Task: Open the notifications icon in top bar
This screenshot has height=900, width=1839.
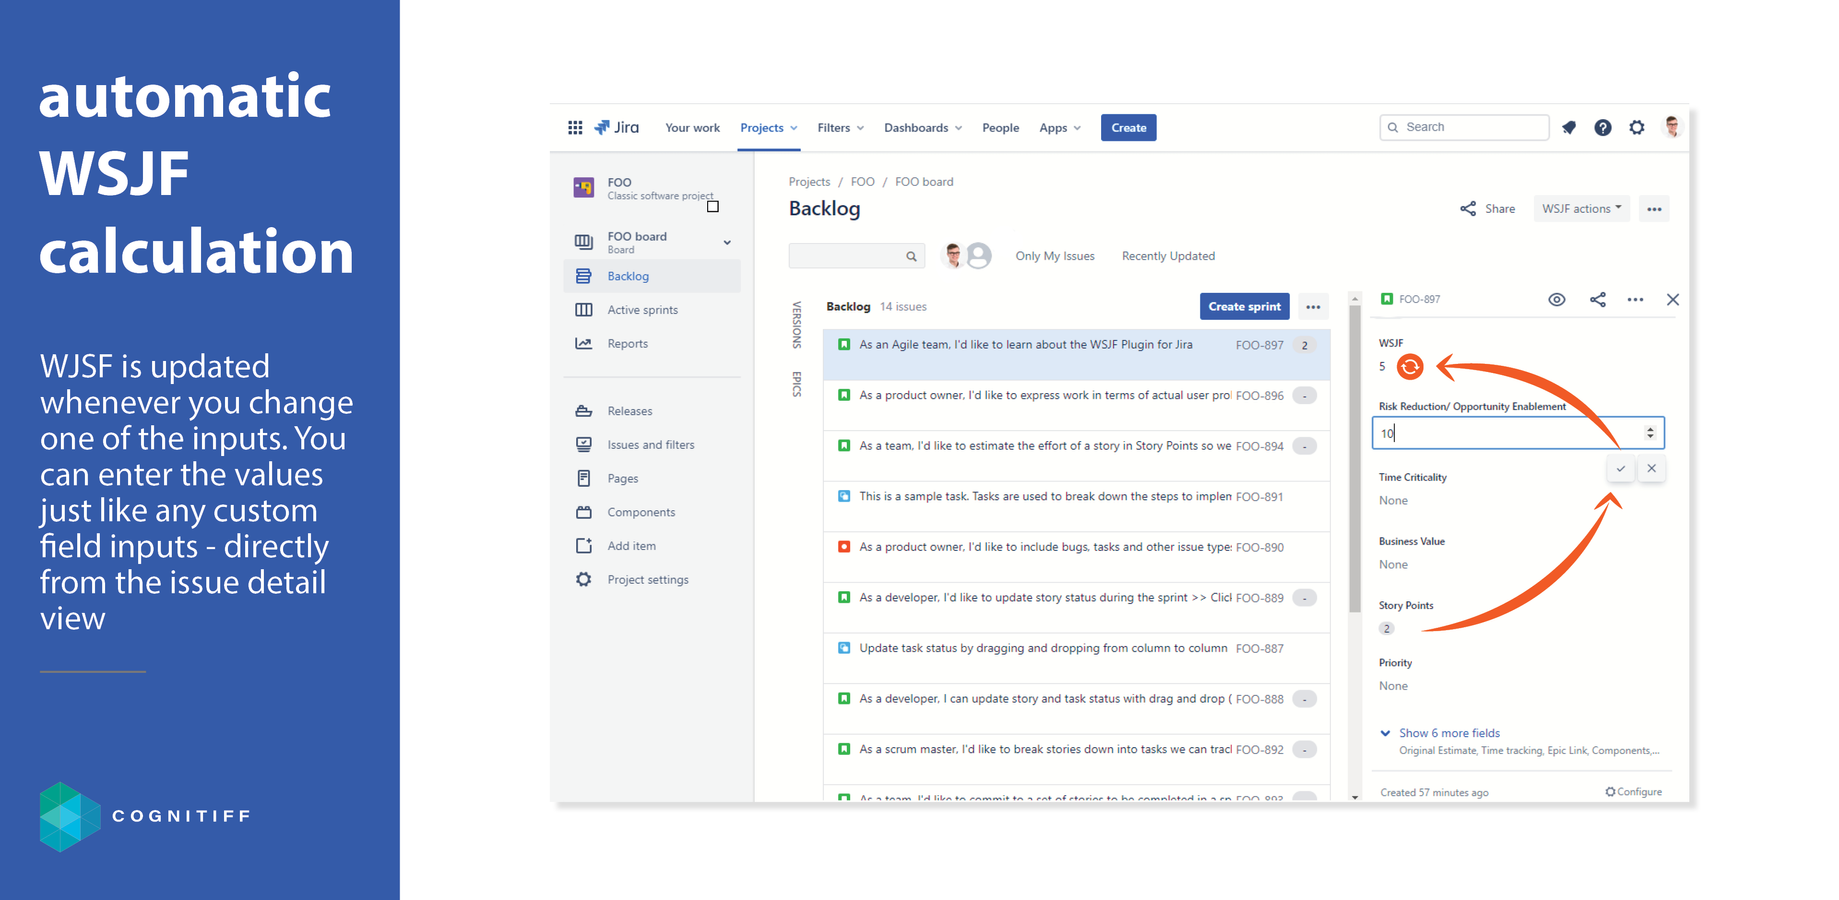Action: (1569, 128)
